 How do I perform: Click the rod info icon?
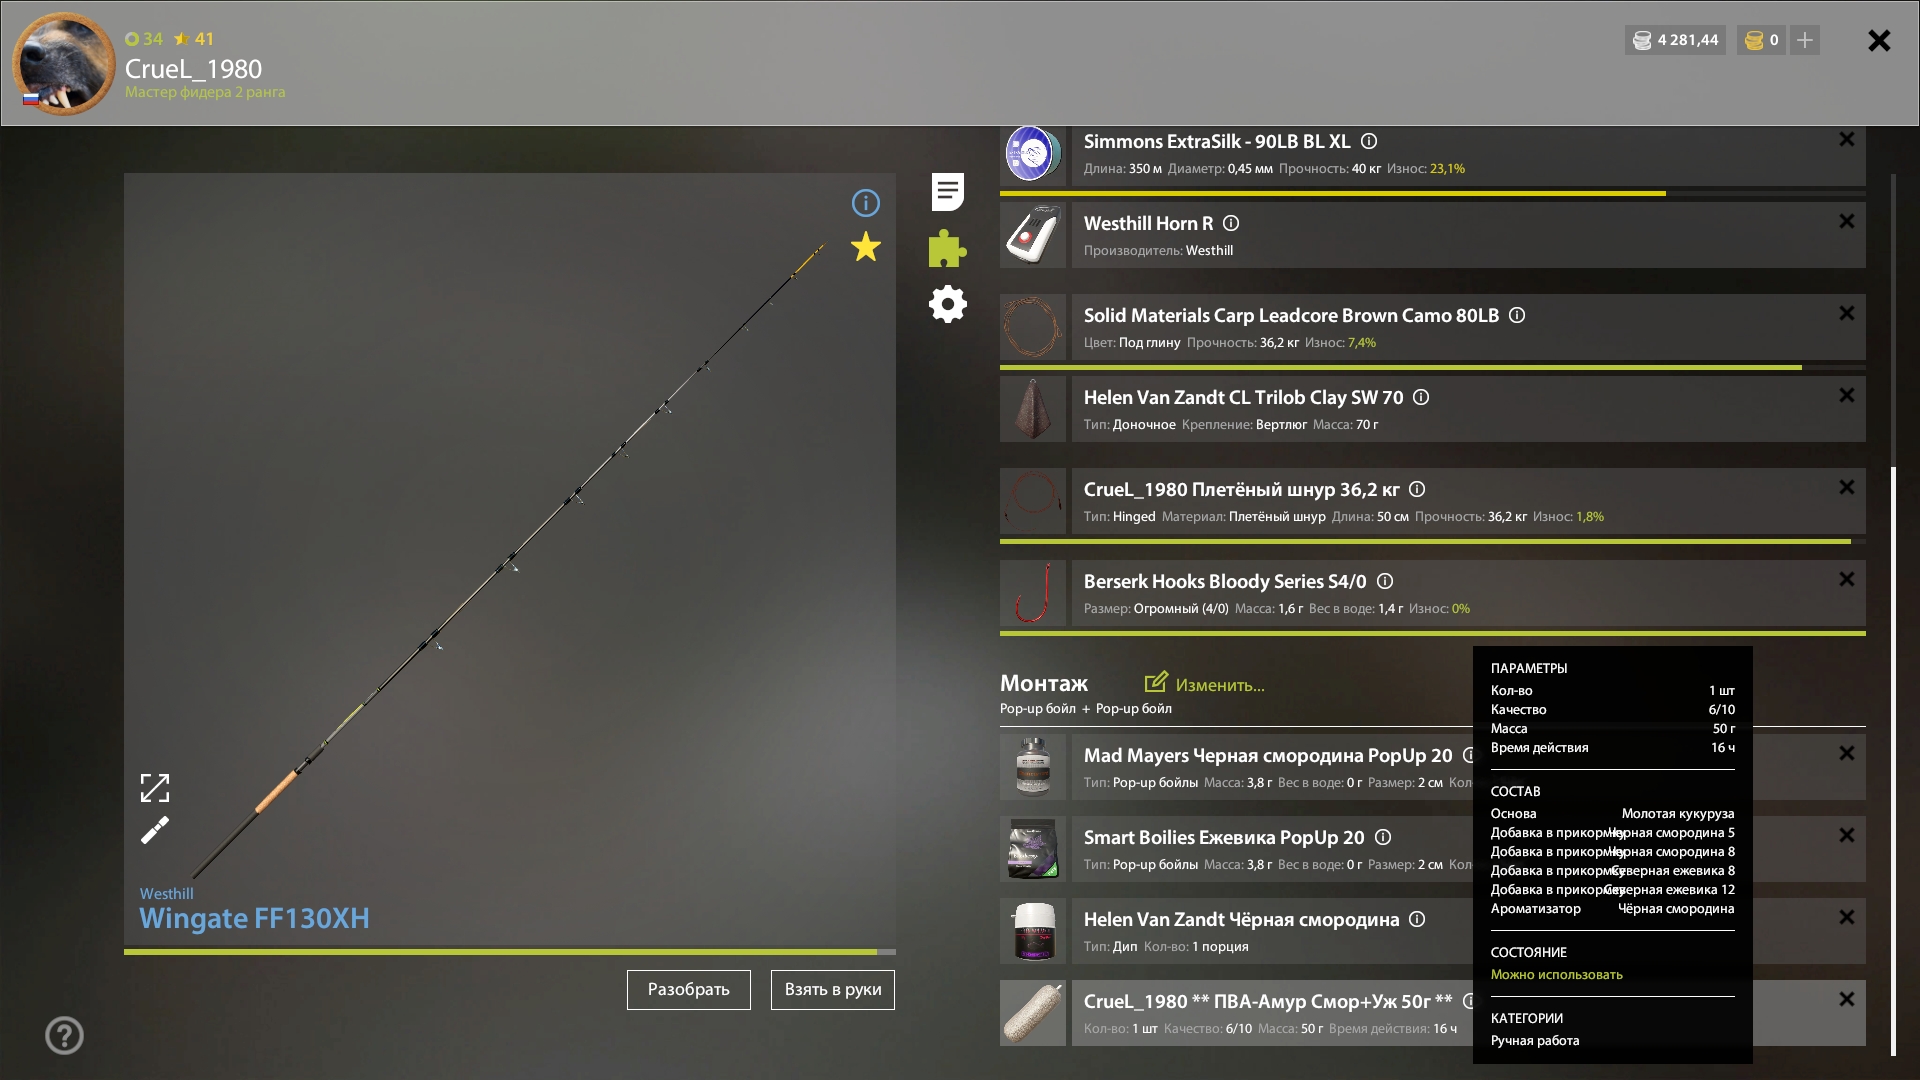[x=865, y=203]
